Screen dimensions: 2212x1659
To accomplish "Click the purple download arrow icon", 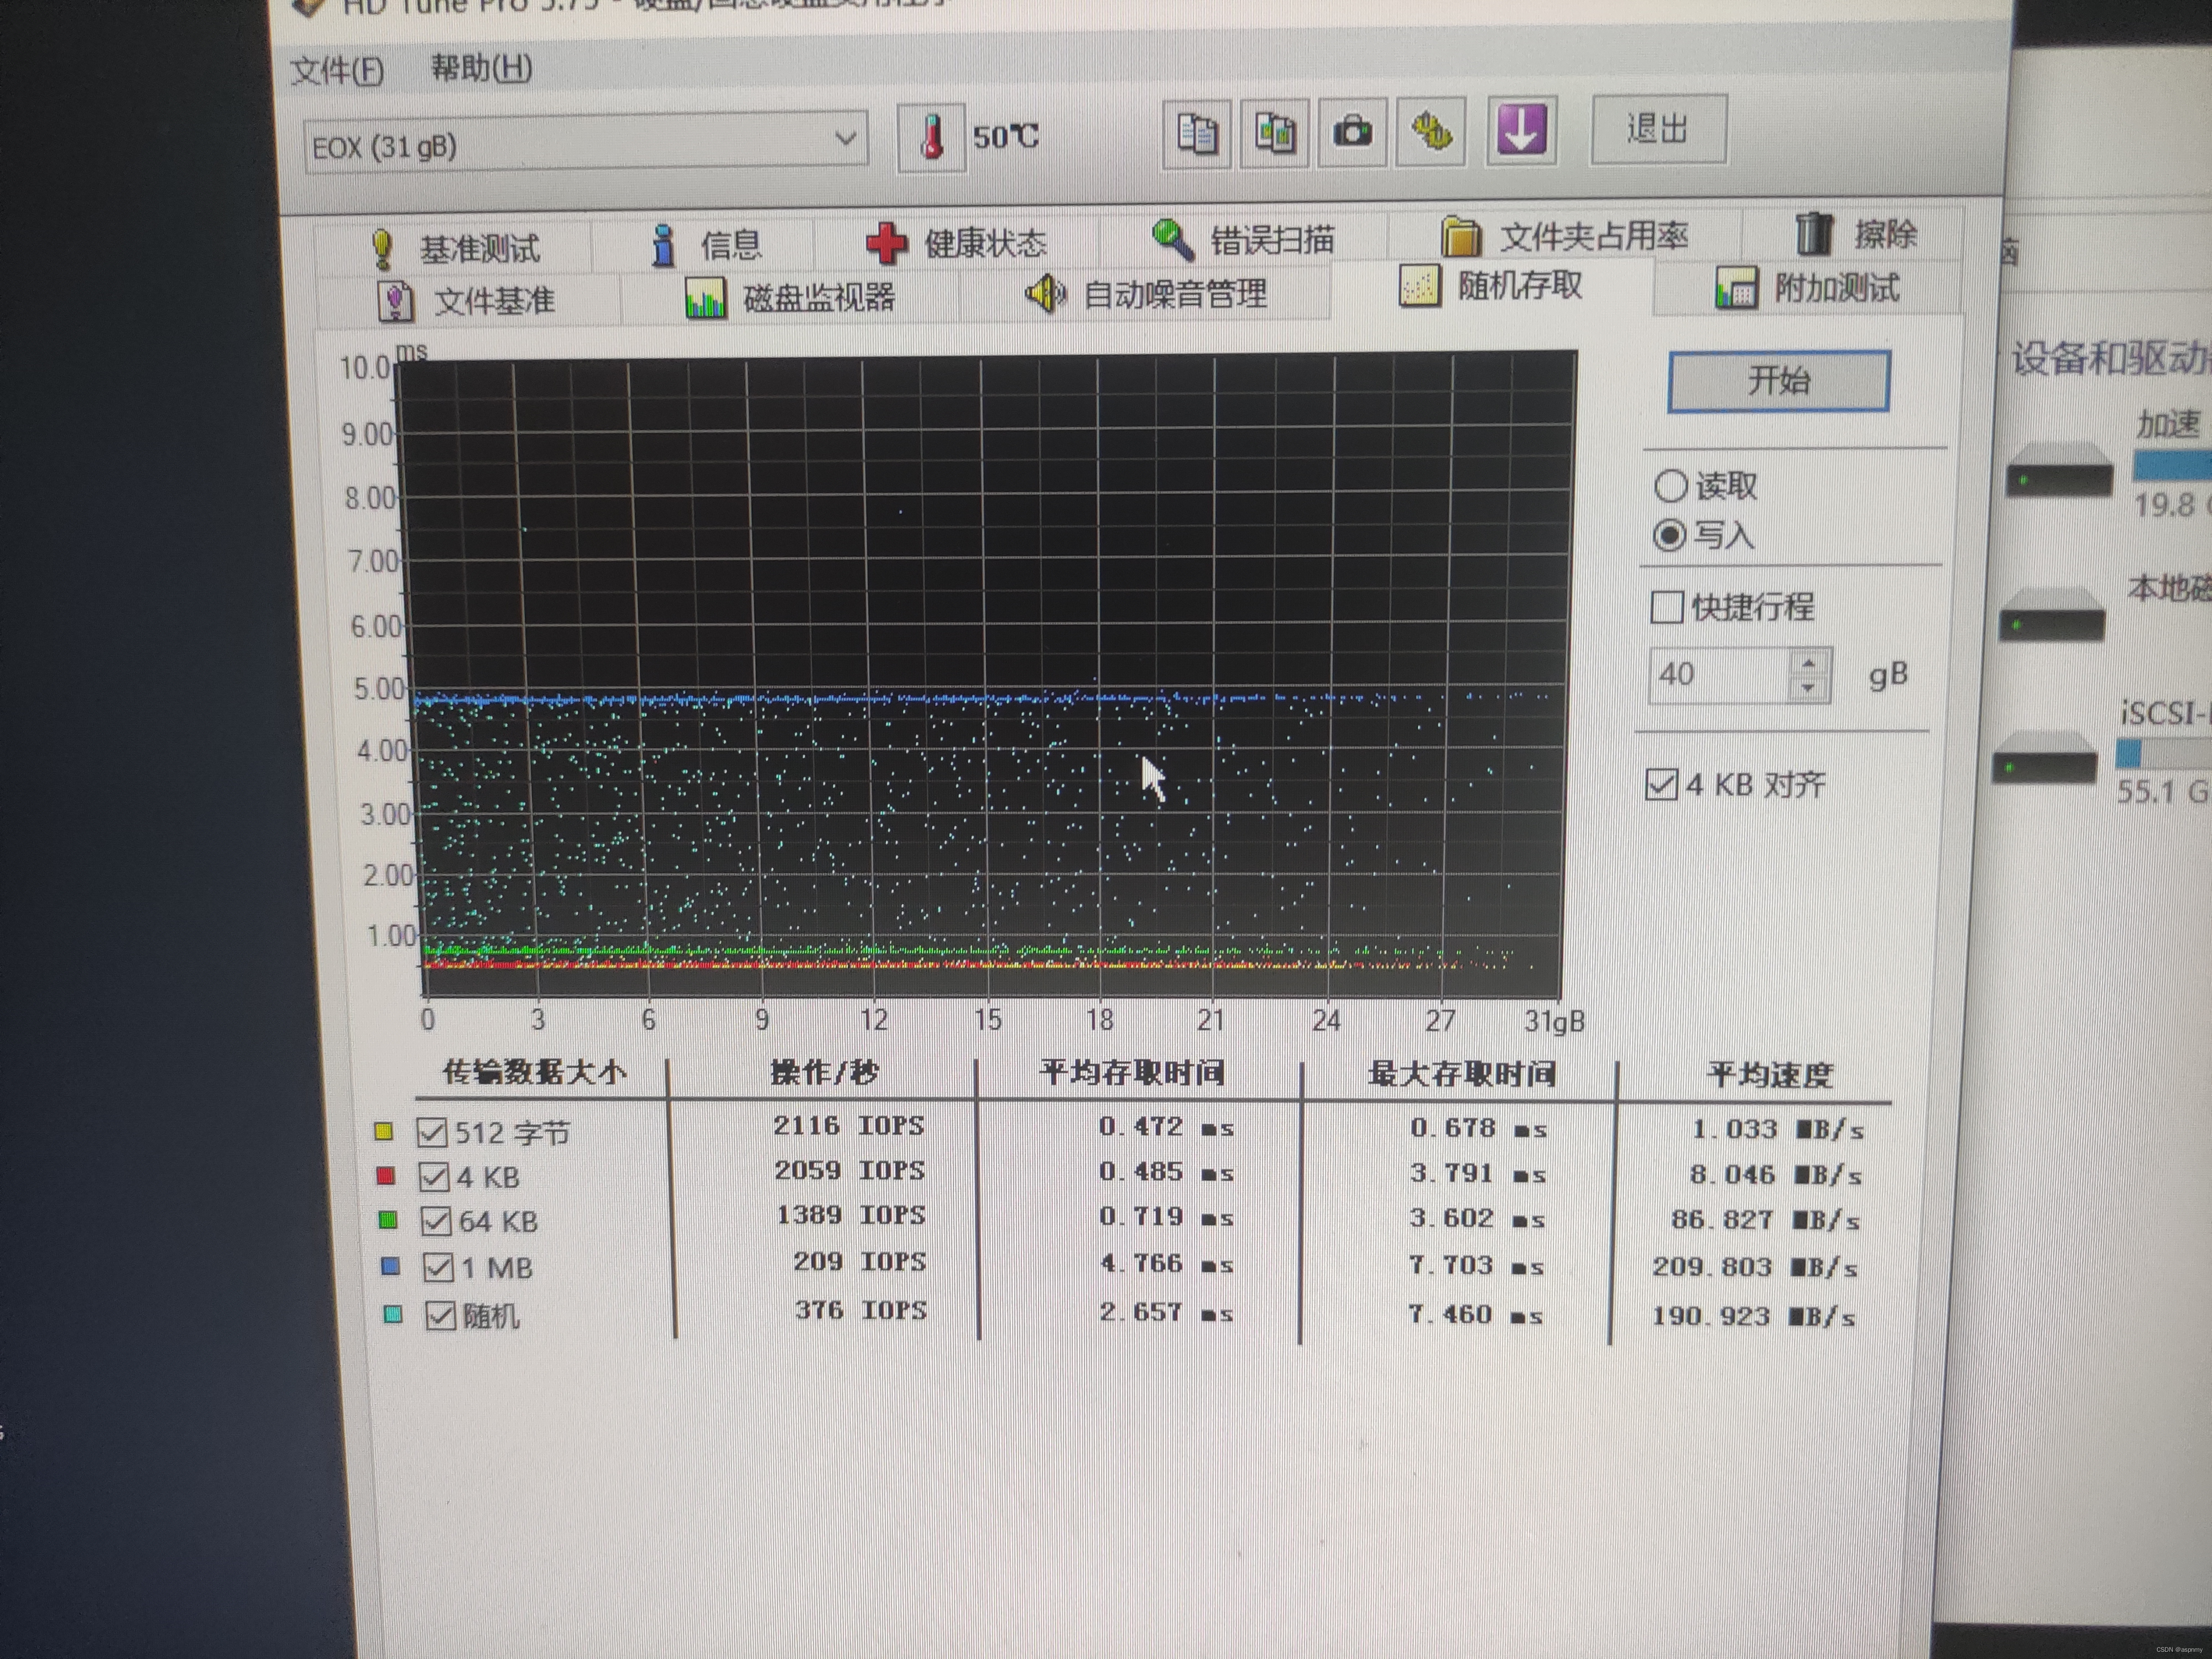I will pyautogui.click(x=1521, y=130).
